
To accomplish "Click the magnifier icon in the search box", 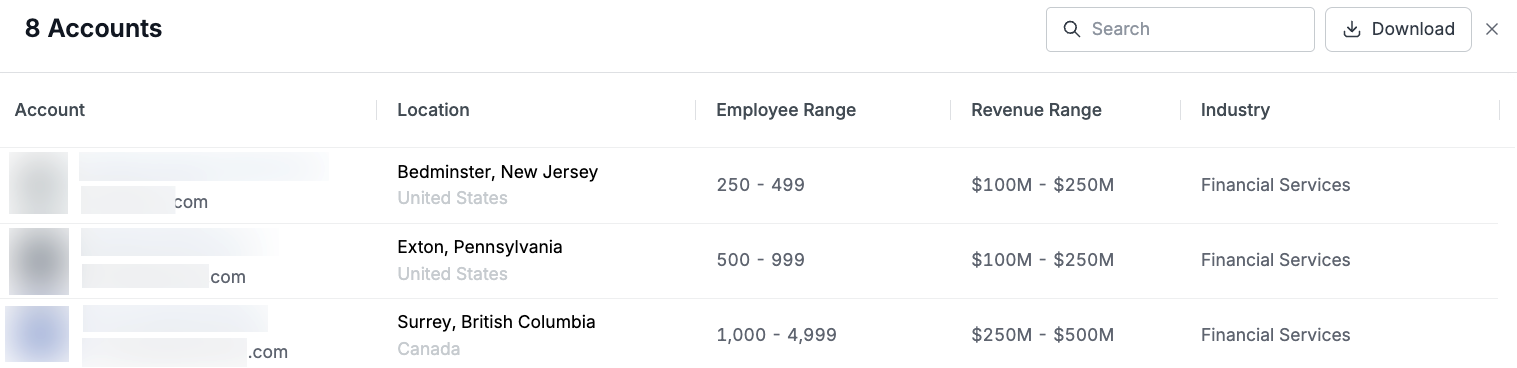I will pyautogui.click(x=1072, y=29).
